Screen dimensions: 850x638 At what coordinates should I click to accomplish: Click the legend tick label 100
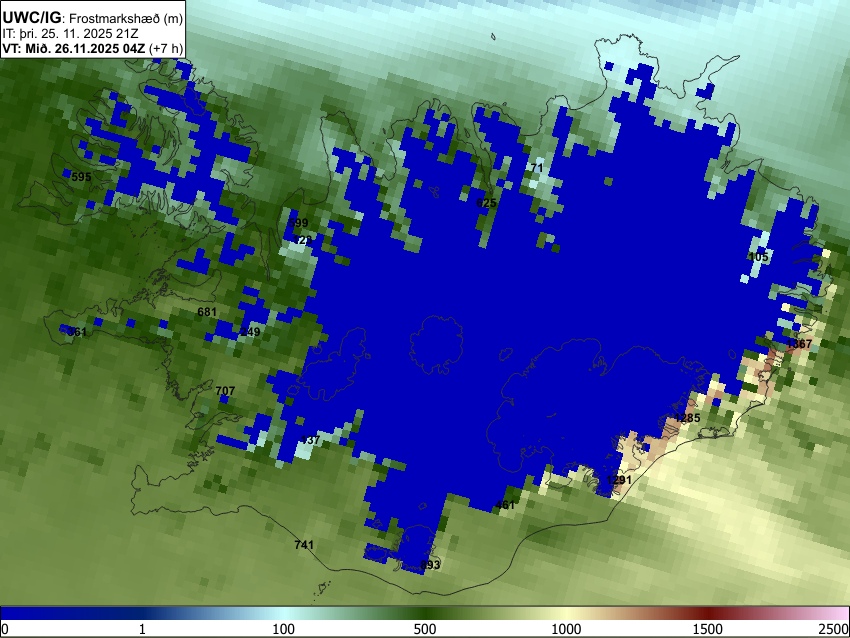click(x=284, y=629)
